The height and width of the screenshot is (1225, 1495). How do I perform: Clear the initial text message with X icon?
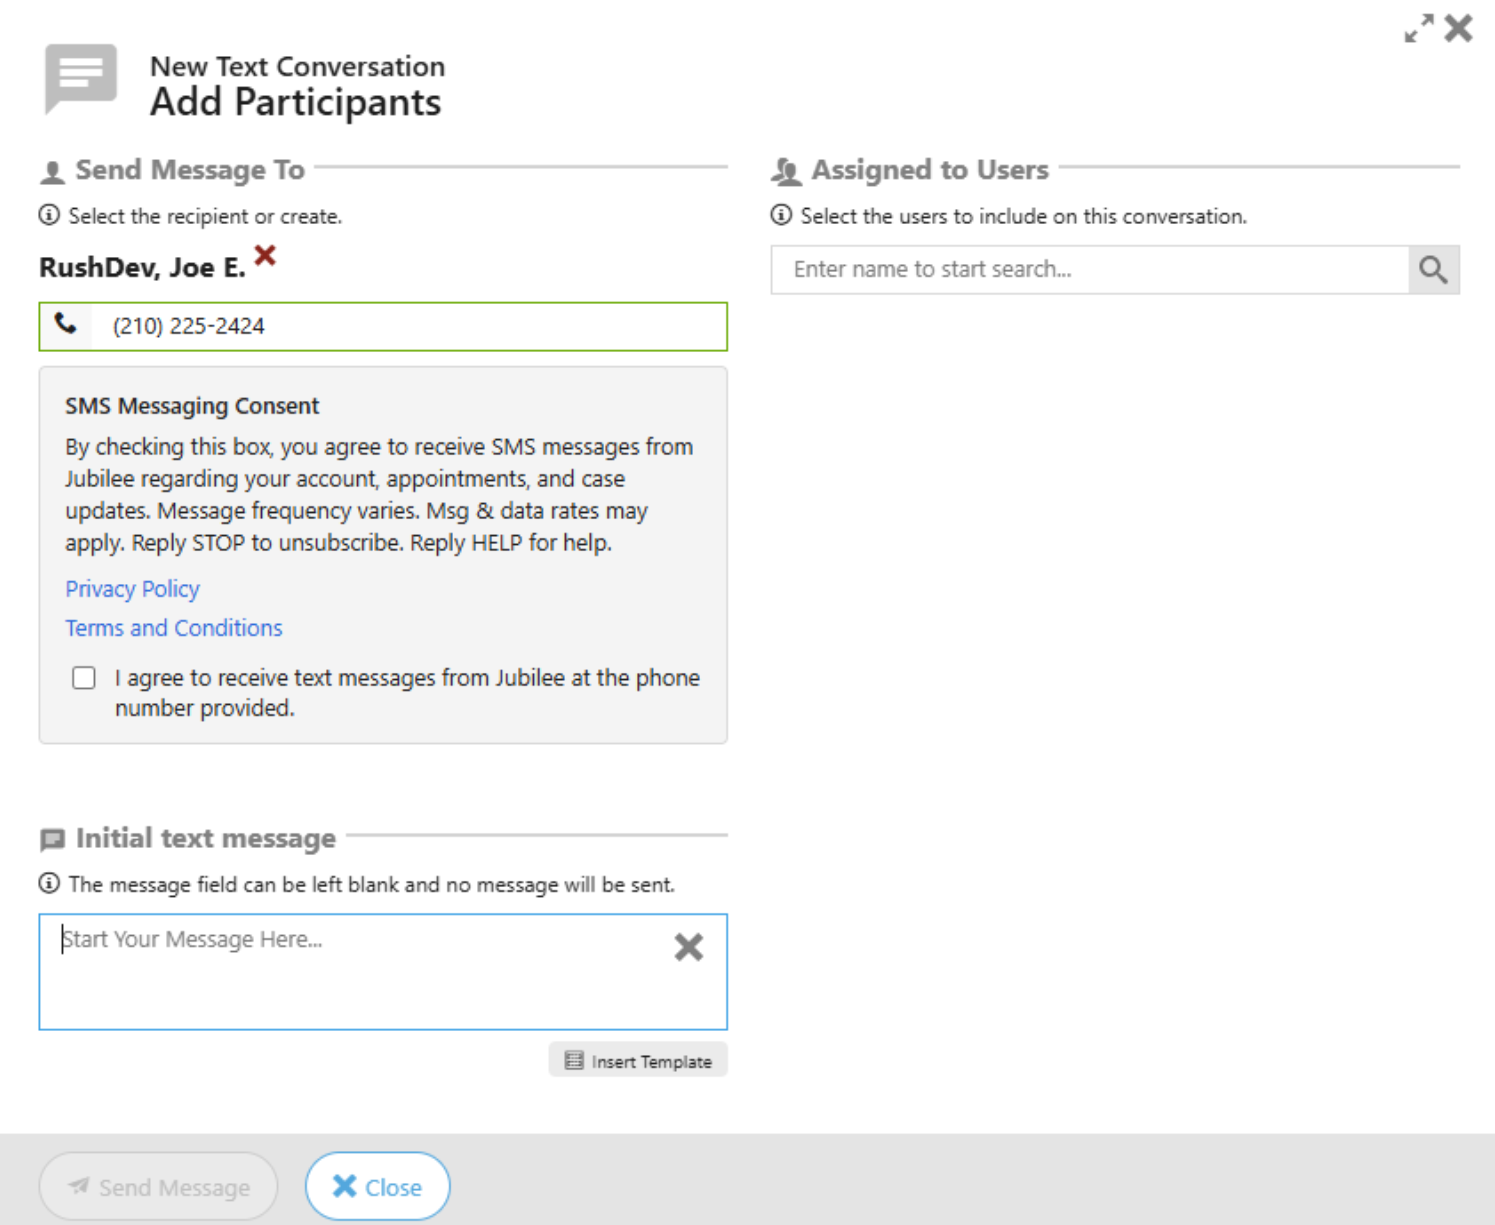[688, 947]
